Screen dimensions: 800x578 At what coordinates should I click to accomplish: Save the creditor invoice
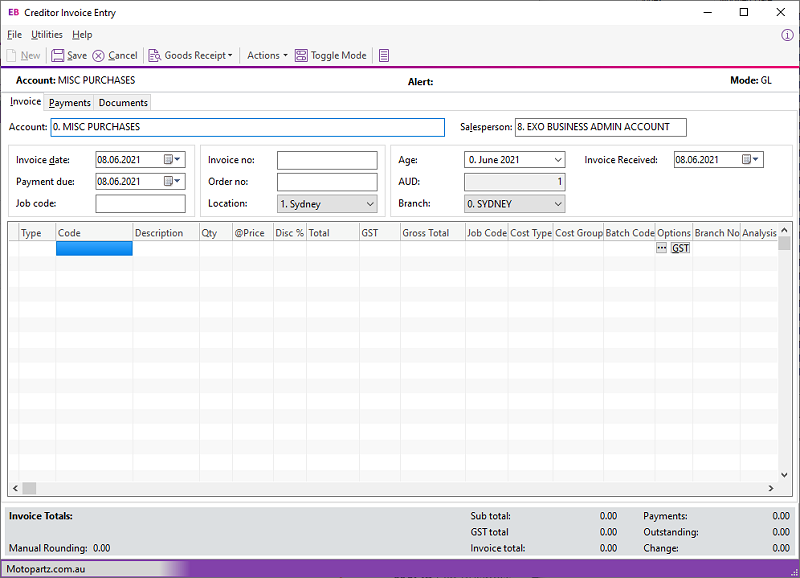click(x=69, y=55)
